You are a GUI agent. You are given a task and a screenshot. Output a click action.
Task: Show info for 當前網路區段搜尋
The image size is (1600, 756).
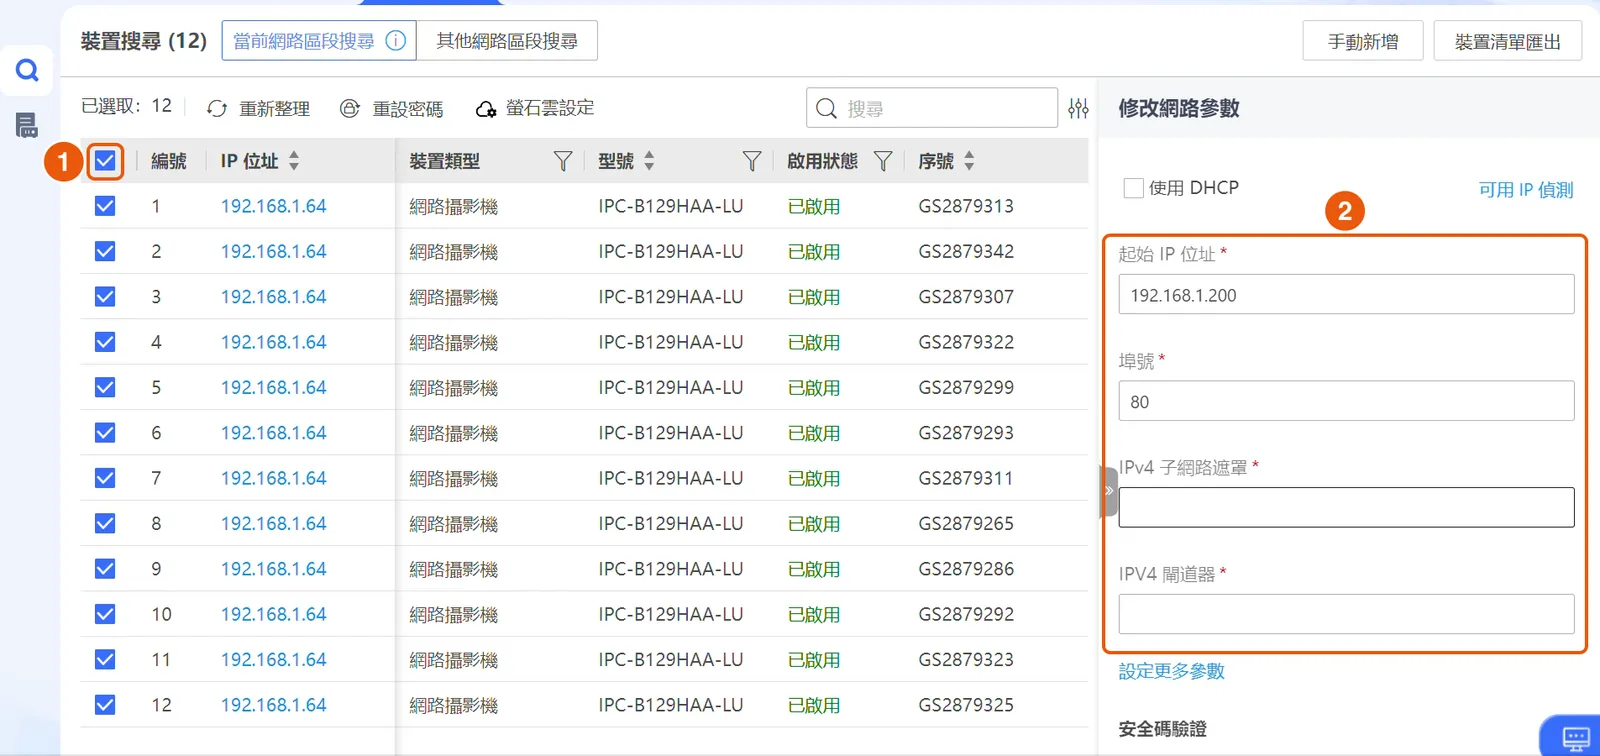[x=396, y=41]
